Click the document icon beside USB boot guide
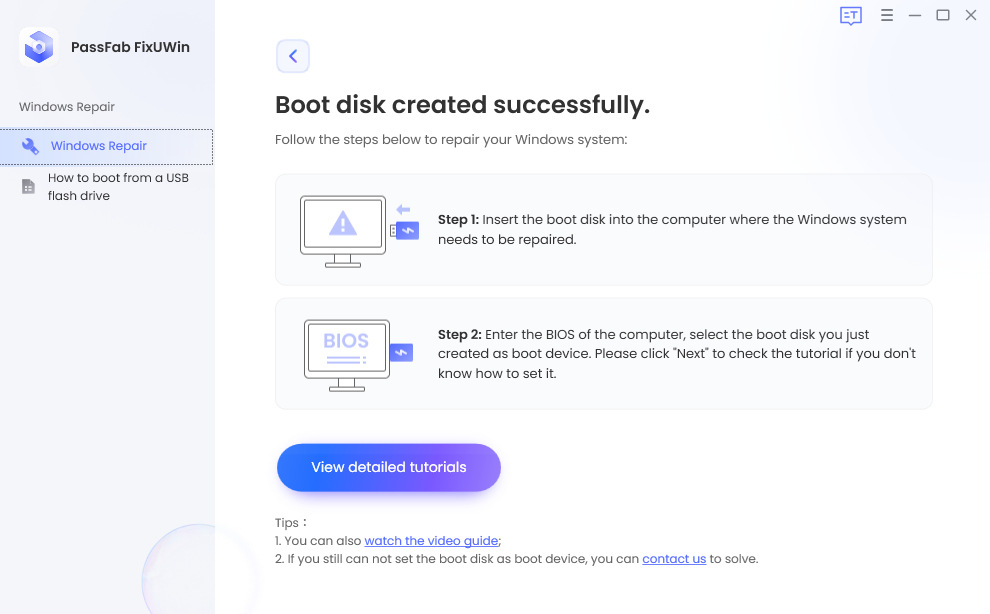The width and height of the screenshot is (990, 614). point(28,186)
